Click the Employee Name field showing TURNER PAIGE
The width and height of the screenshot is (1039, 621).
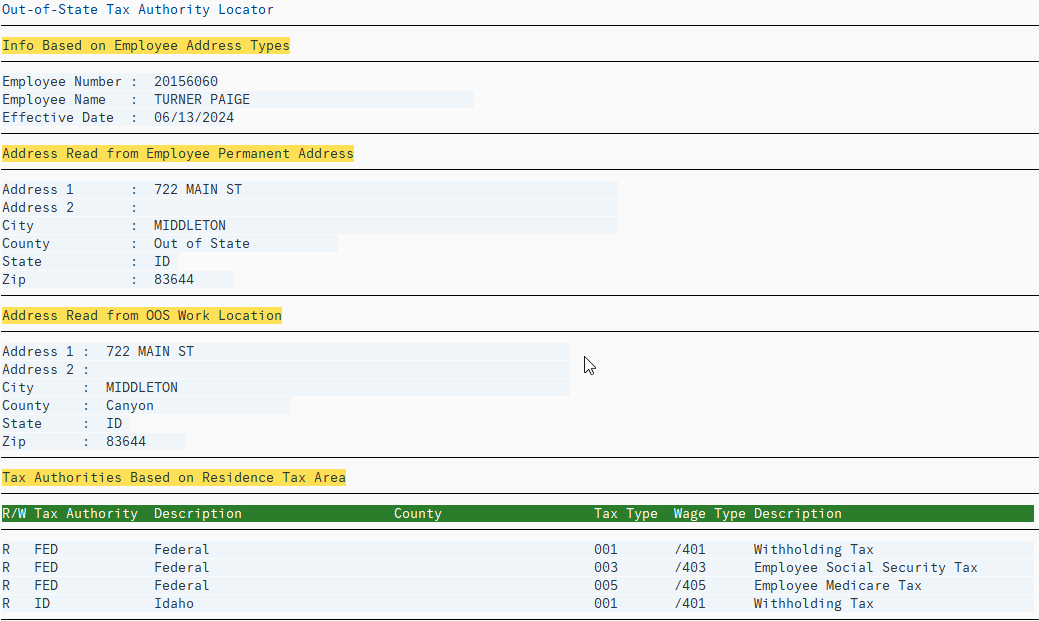(200, 99)
